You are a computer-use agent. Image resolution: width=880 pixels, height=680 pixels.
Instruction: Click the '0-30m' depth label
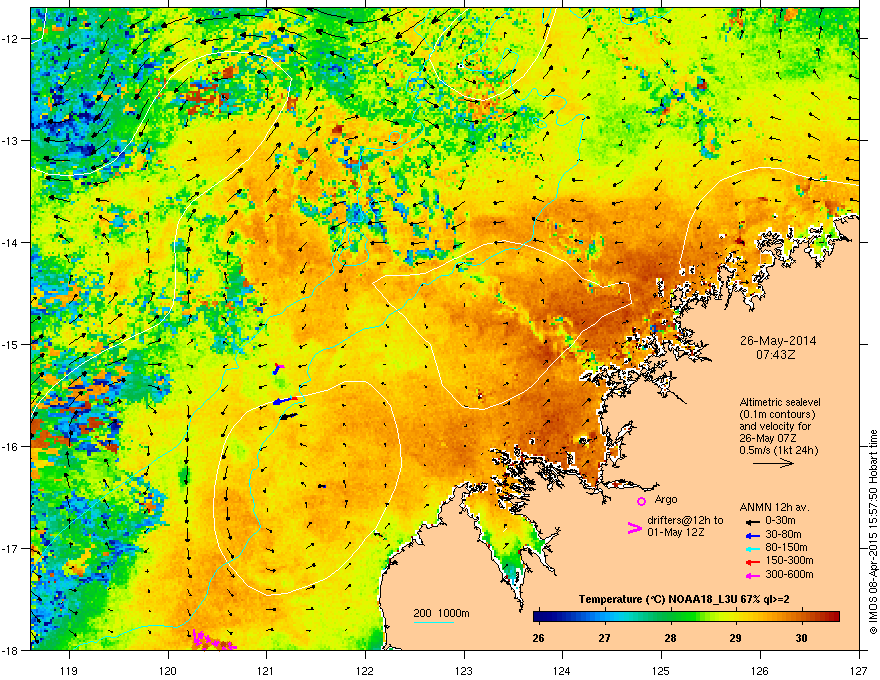pyautogui.click(x=780, y=521)
